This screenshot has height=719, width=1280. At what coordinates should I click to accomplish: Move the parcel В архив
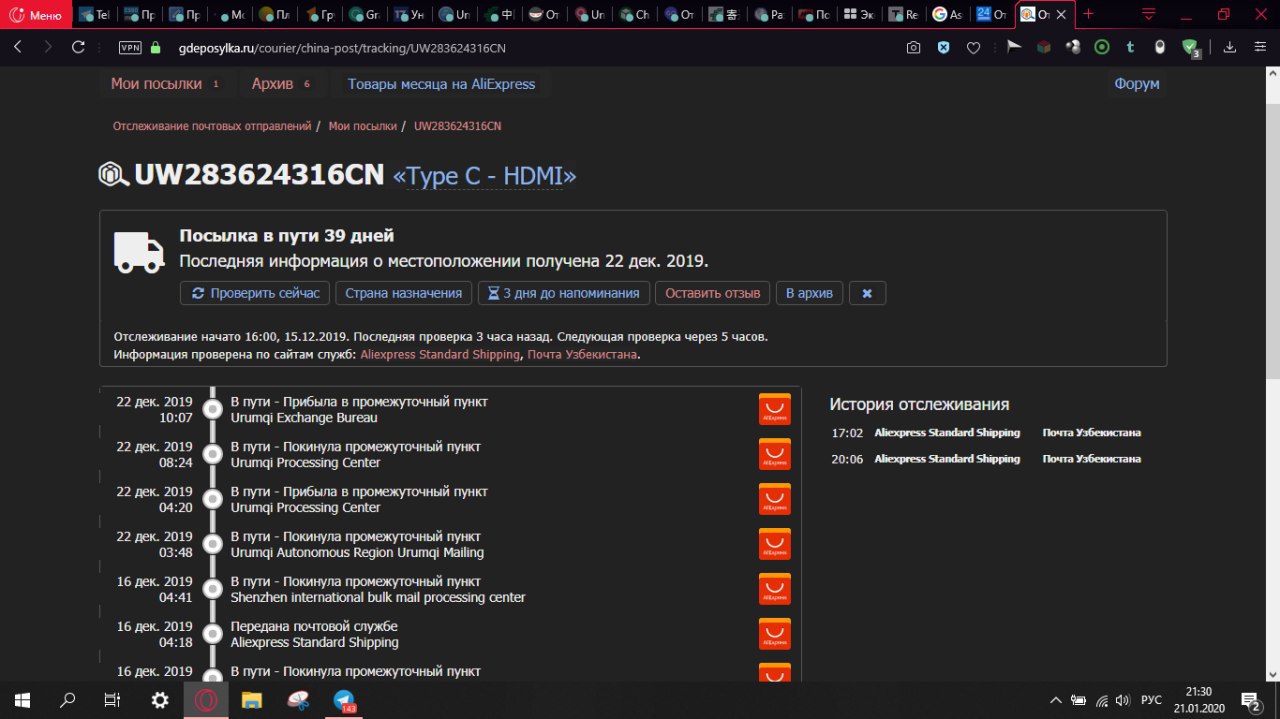810,293
